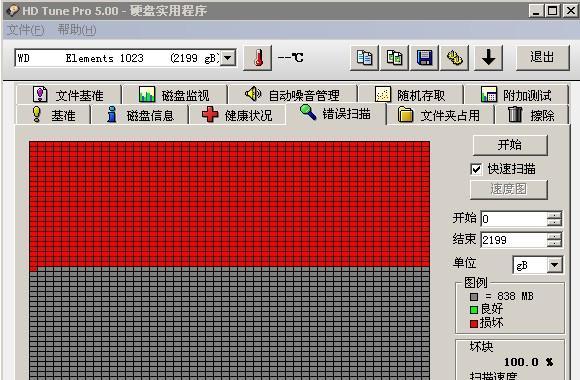This screenshot has width=580, height=380.
Task: Click the 100.0 % bad block value
Action: click(x=529, y=362)
